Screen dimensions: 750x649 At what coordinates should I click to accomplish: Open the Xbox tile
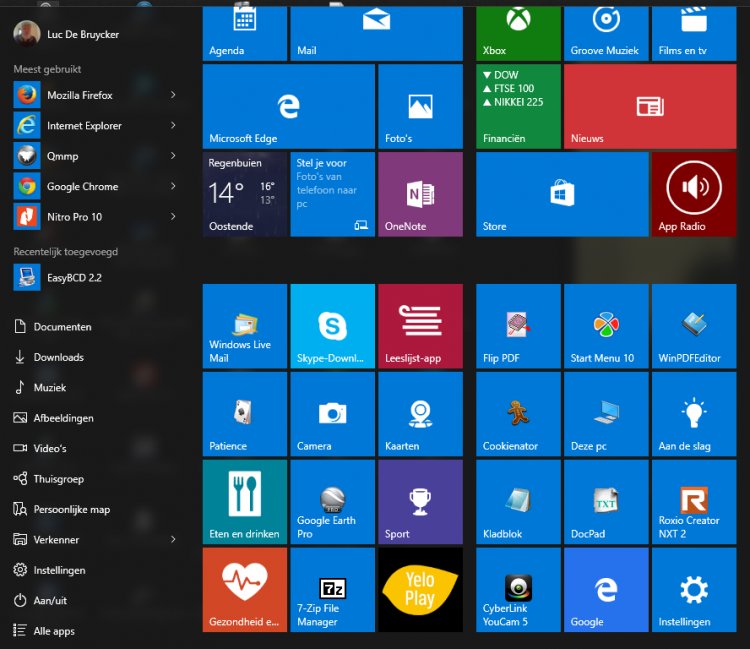(518, 32)
